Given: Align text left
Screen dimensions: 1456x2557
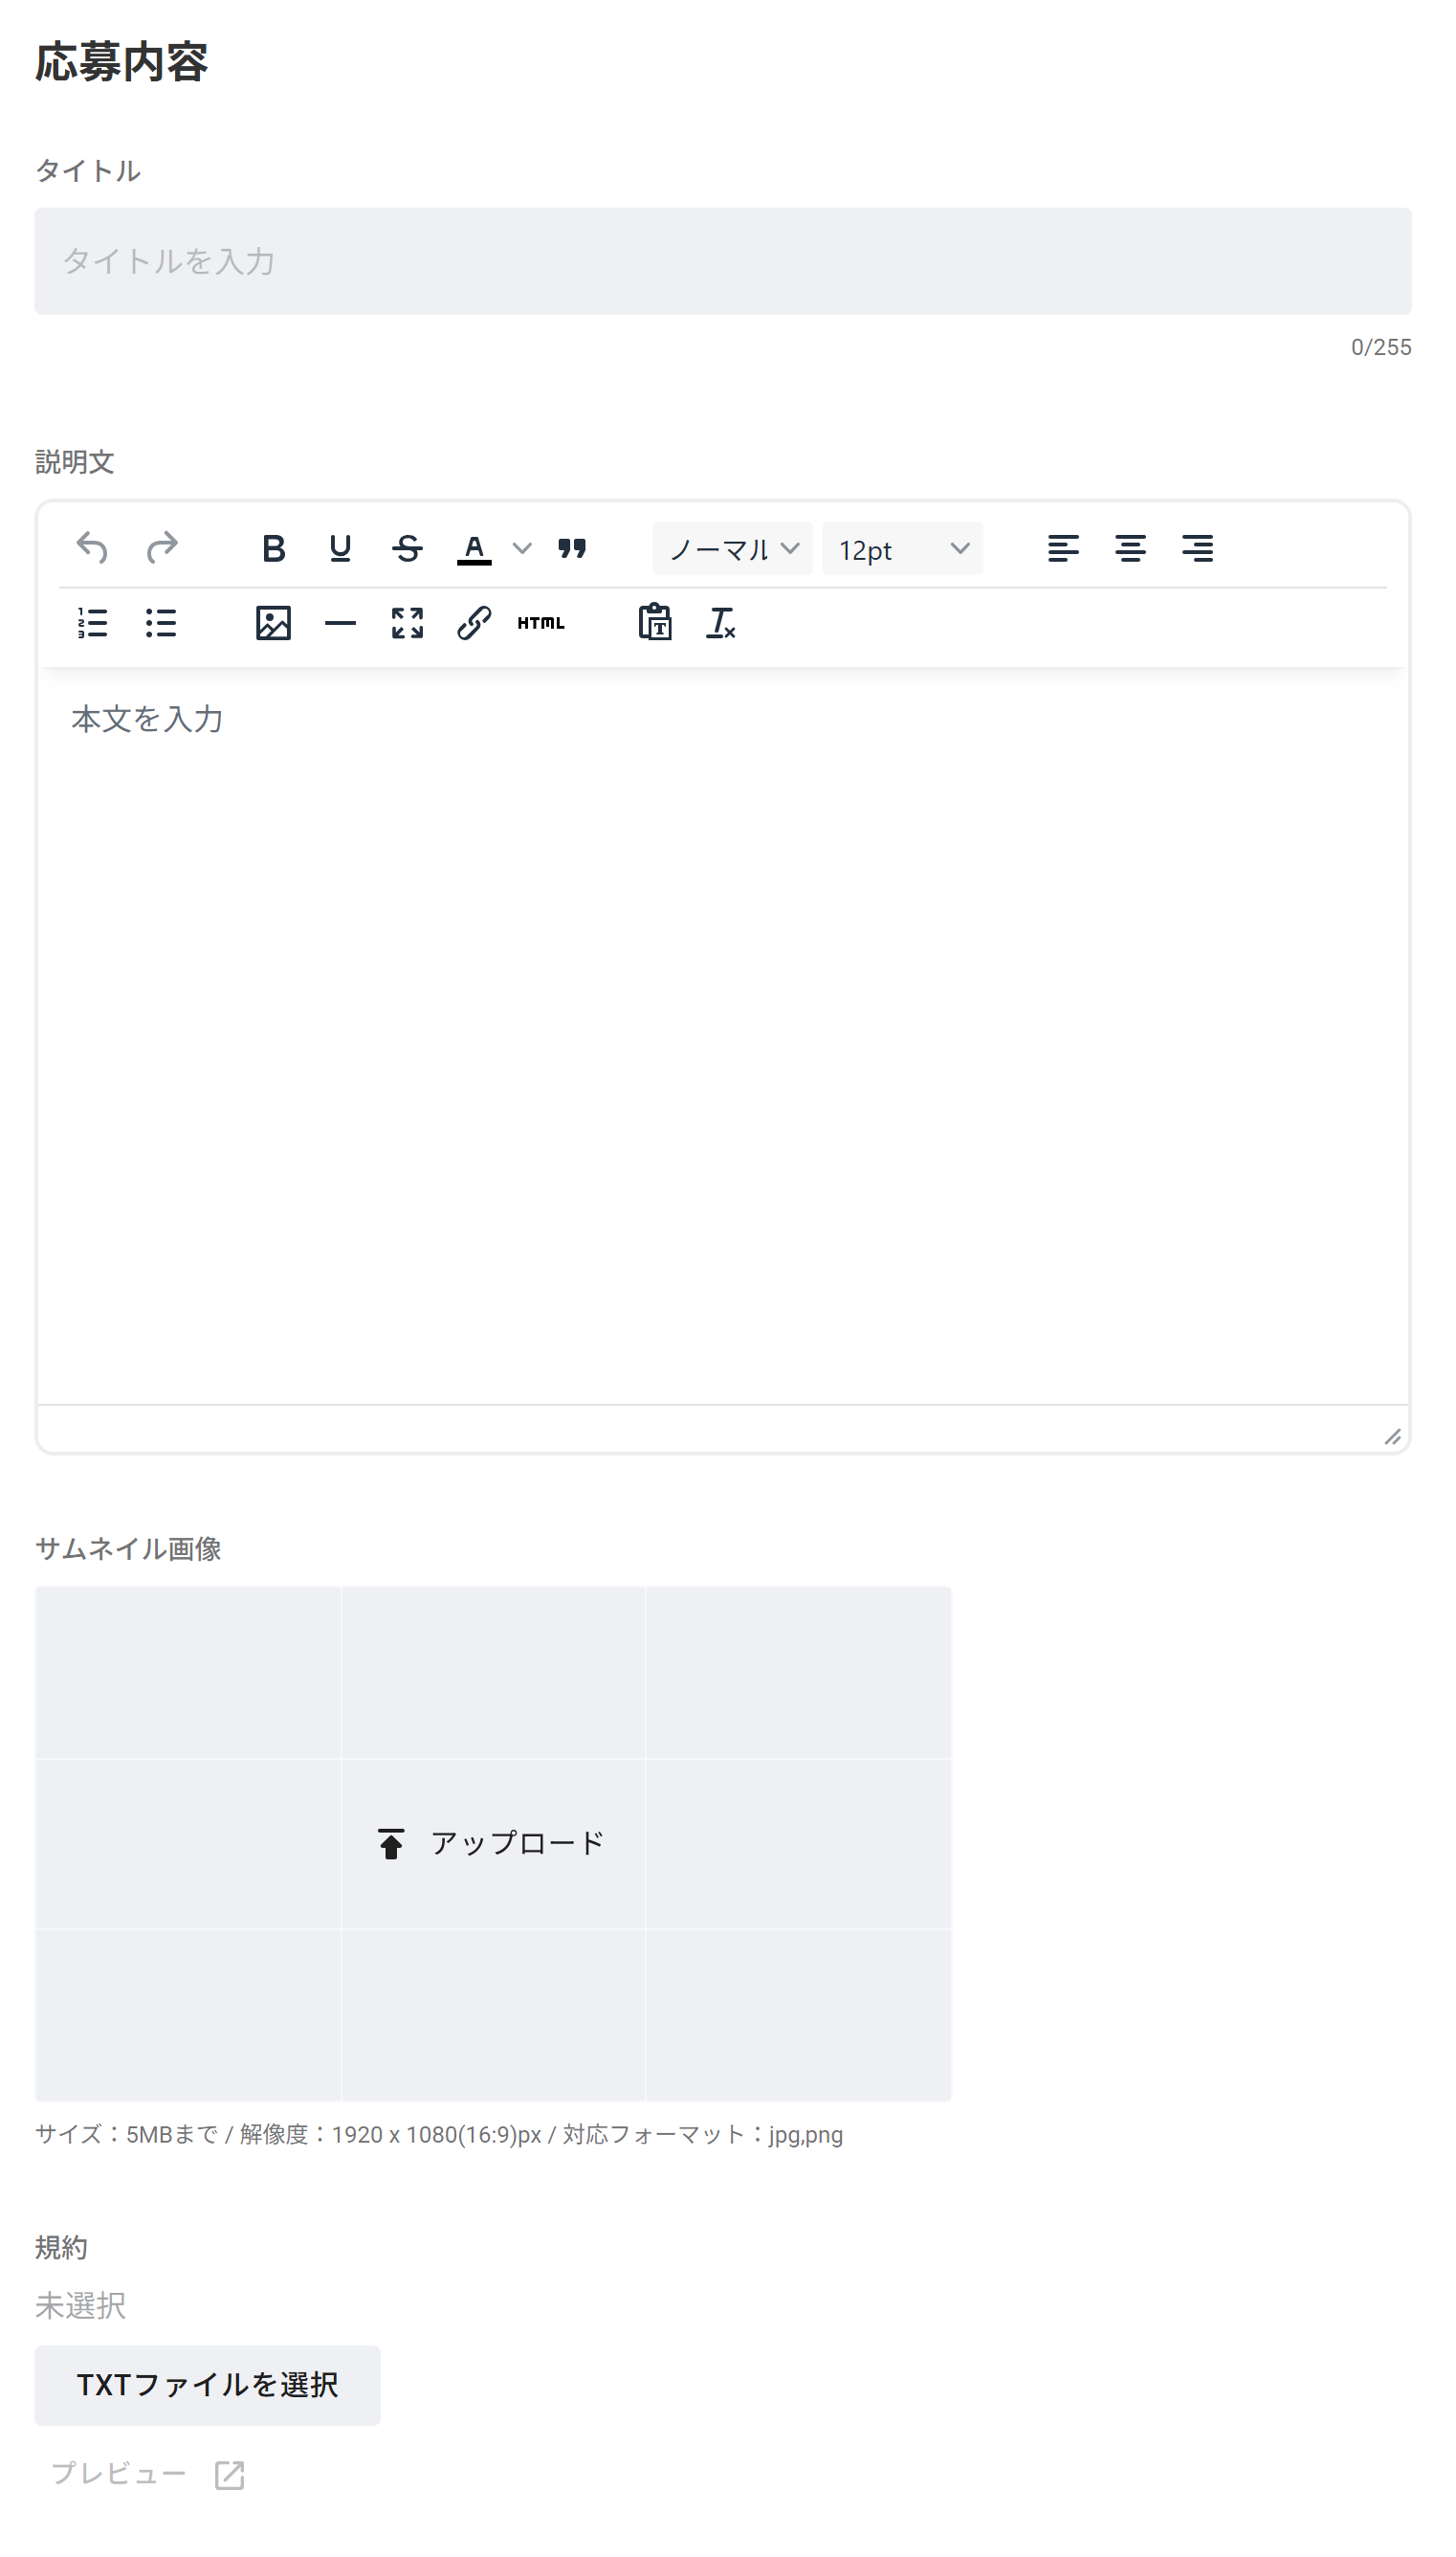Looking at the screenshot, I should [x=1063, y=550].
